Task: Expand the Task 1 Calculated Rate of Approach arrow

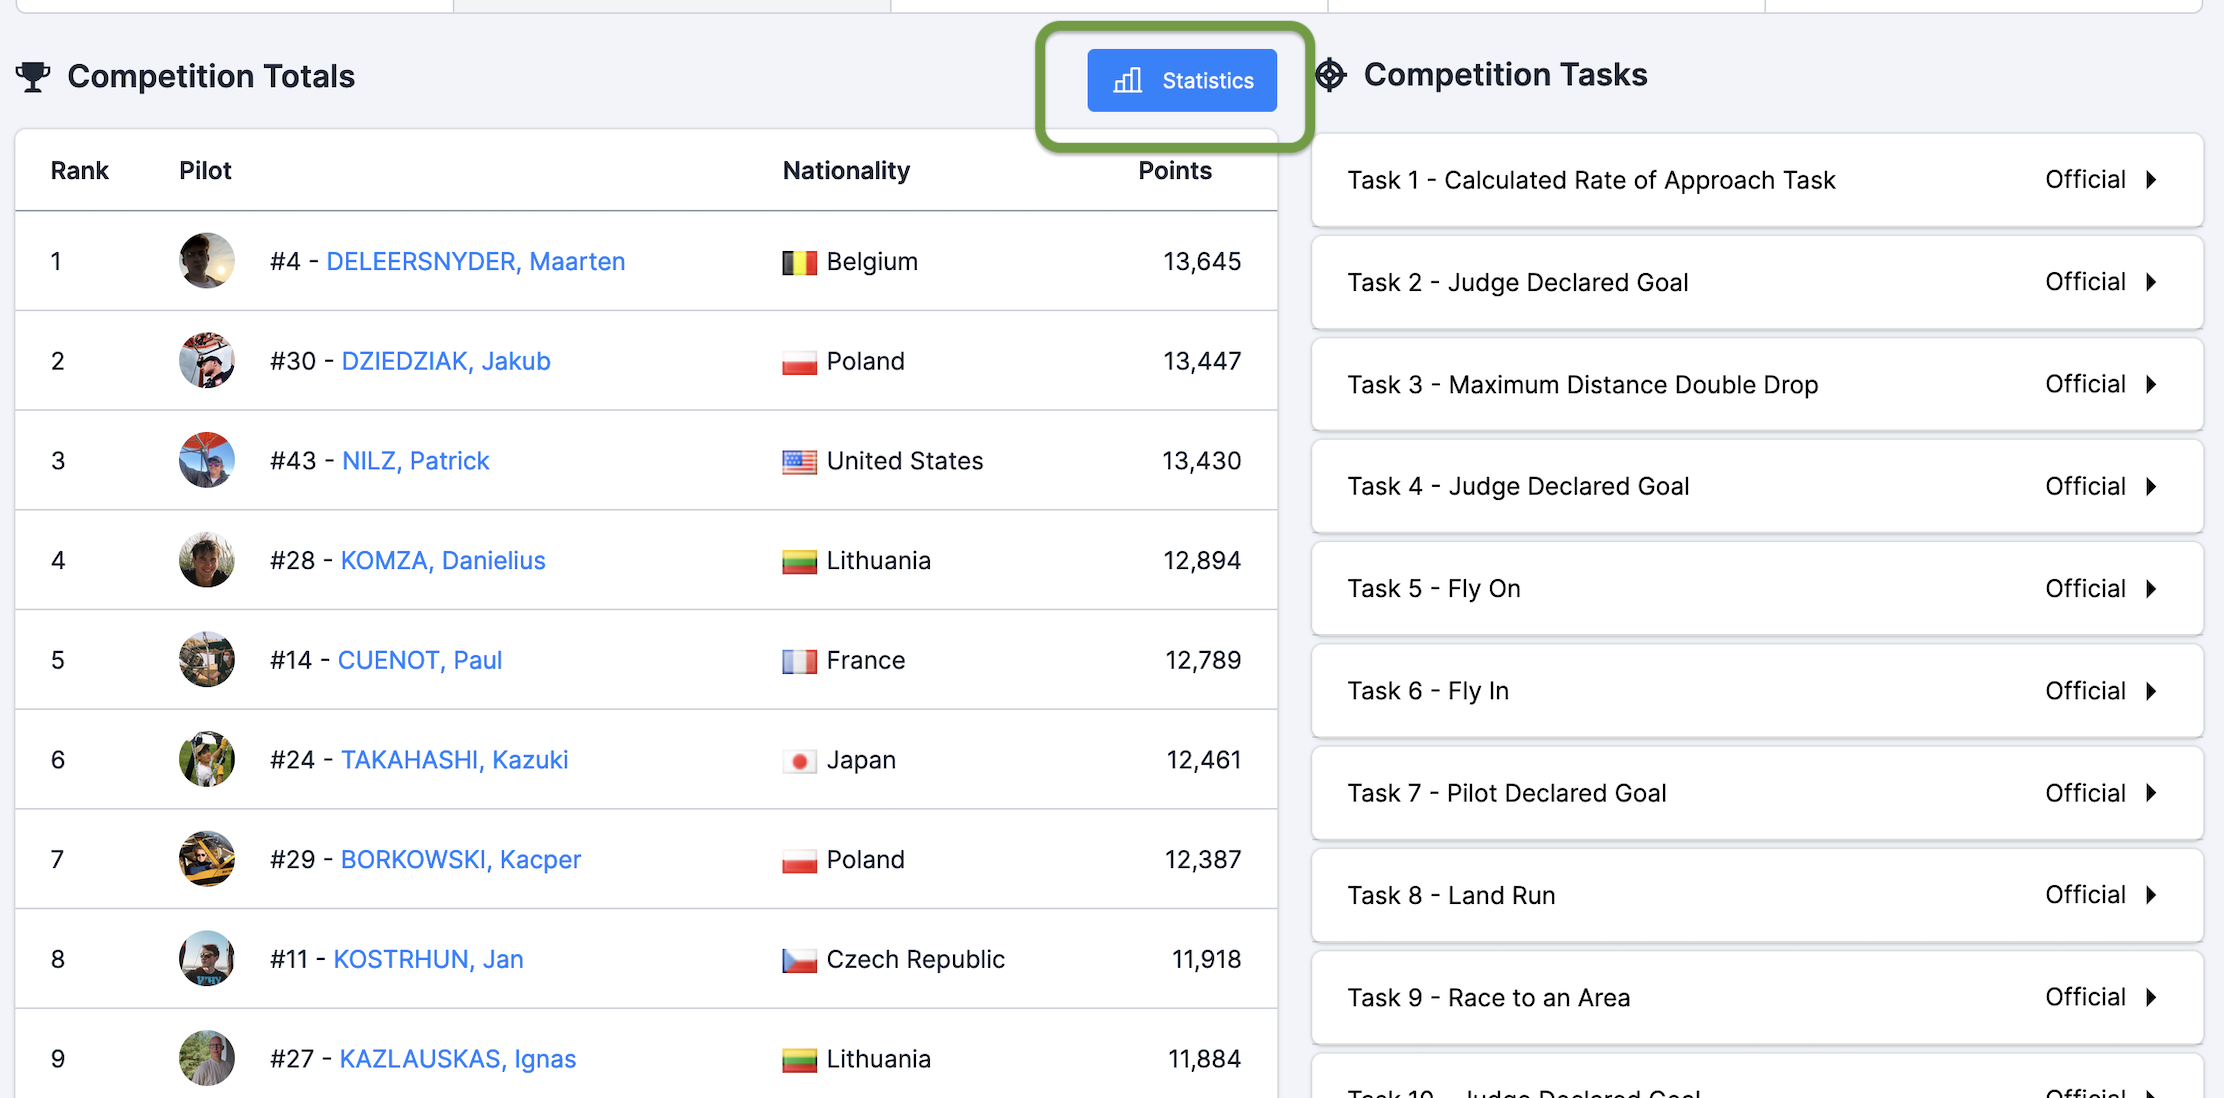Action: click(x=2151, y=180)
